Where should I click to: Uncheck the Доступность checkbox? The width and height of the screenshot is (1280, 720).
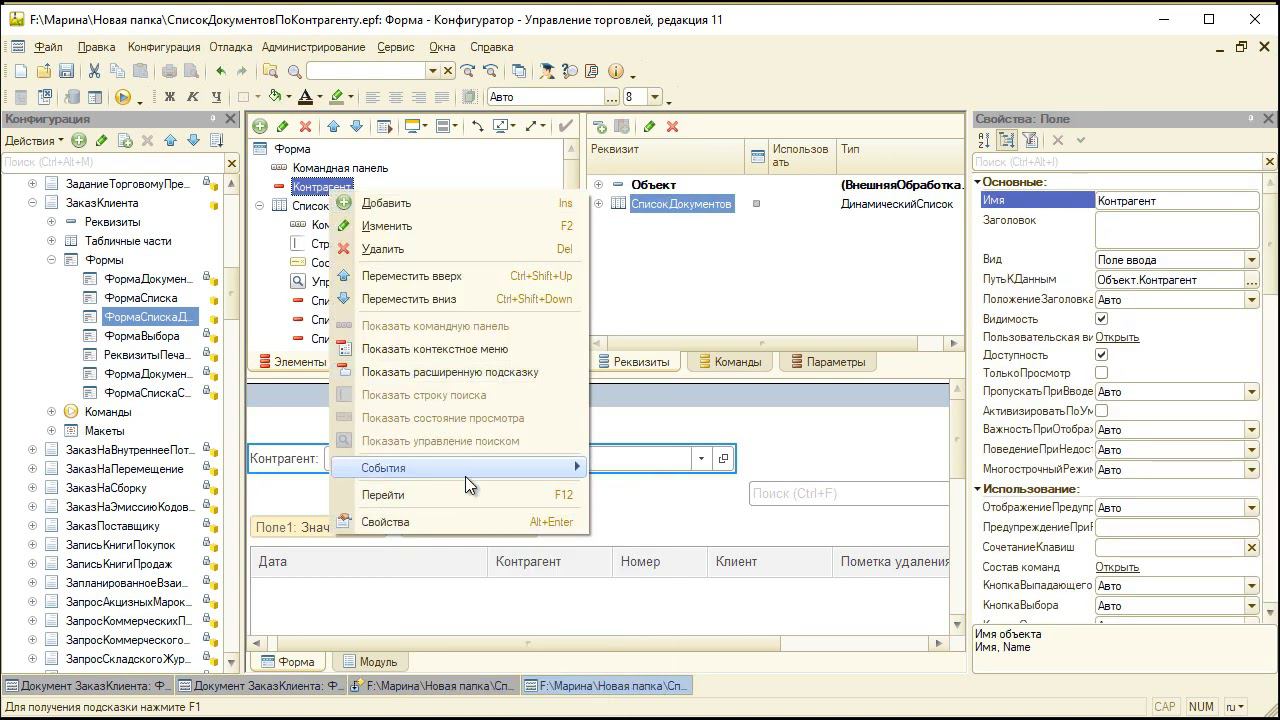[1101, 355]
